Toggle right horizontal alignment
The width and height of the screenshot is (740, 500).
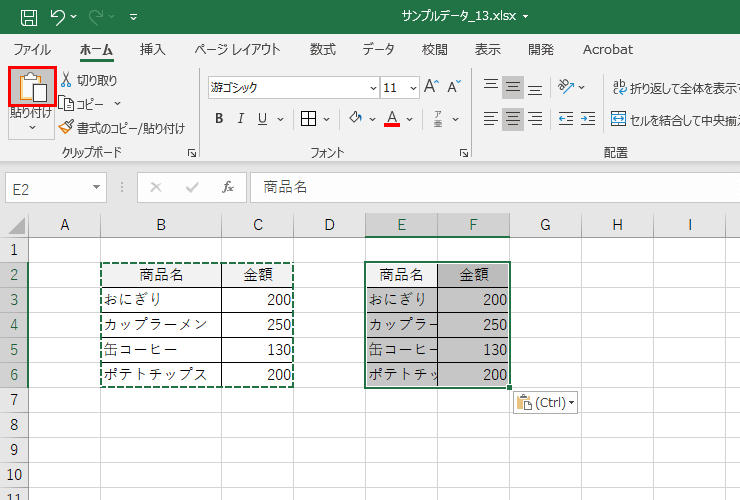pos(535,119)
